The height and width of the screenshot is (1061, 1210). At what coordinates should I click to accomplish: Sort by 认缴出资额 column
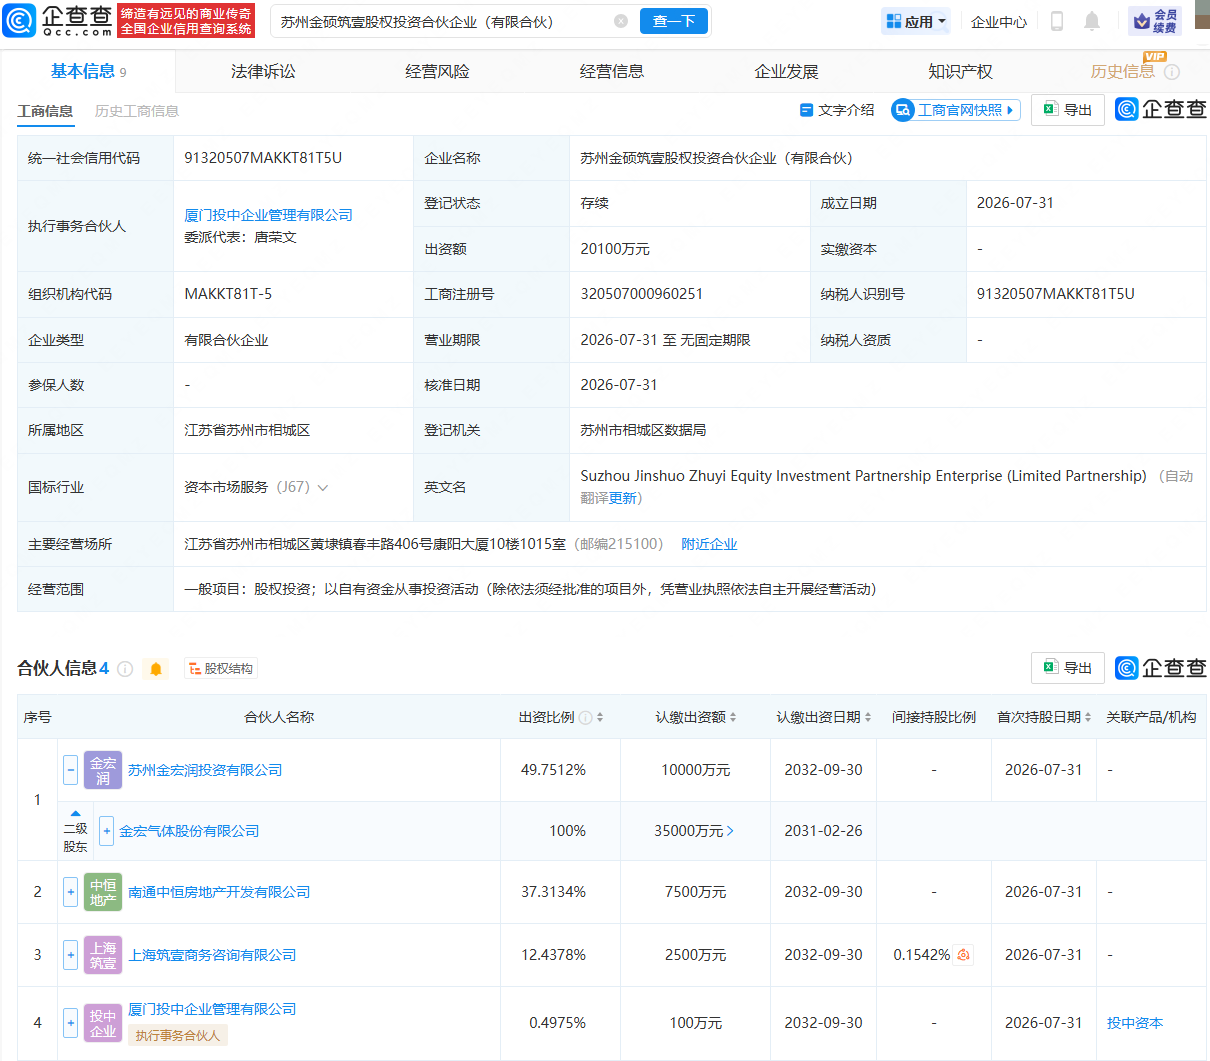[x=733, y=717]
